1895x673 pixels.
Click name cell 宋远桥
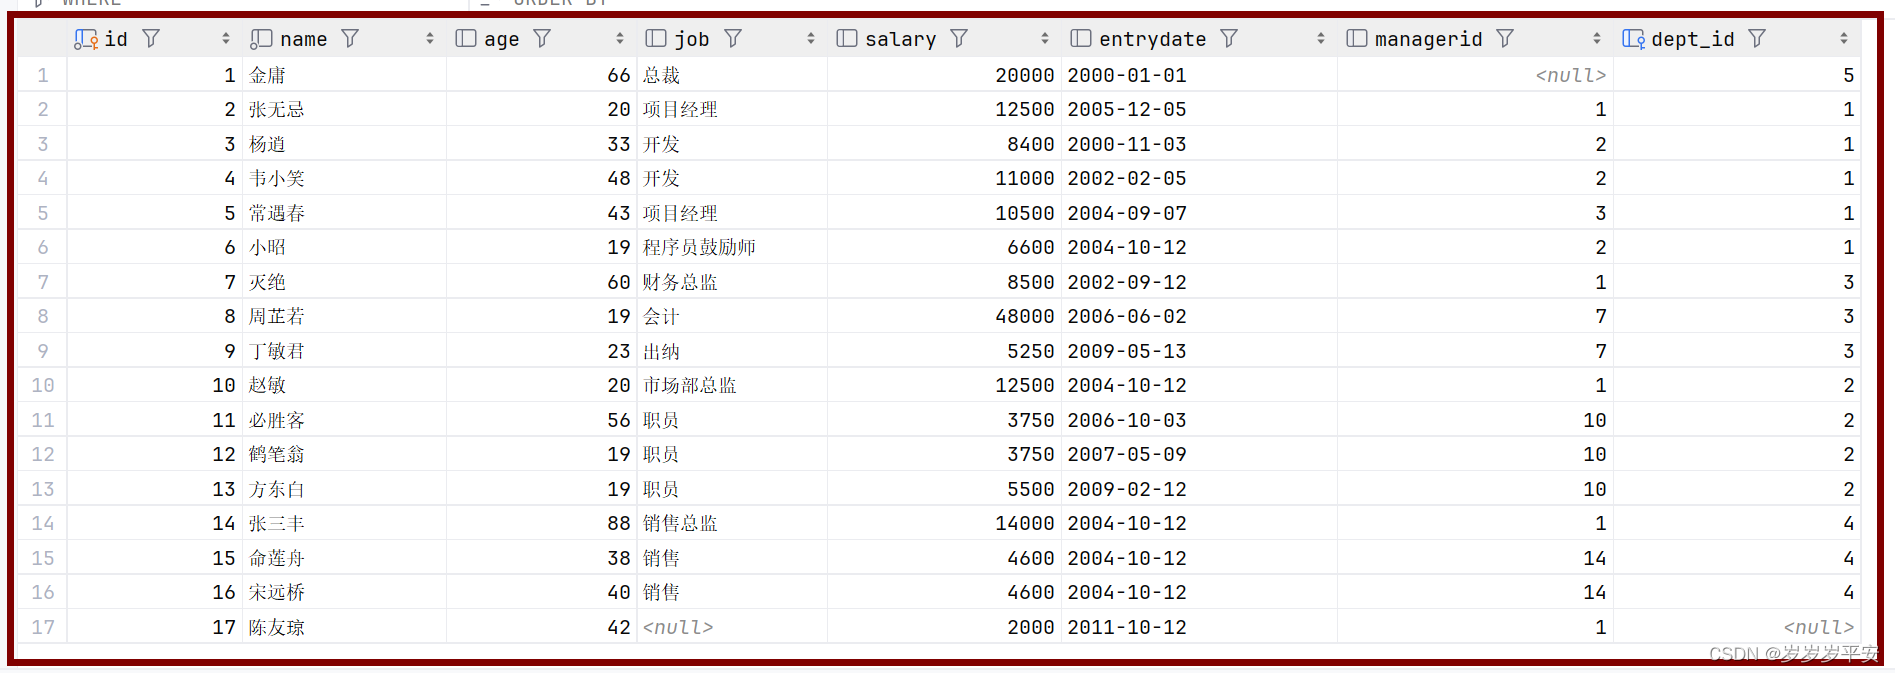click(277, 592)
